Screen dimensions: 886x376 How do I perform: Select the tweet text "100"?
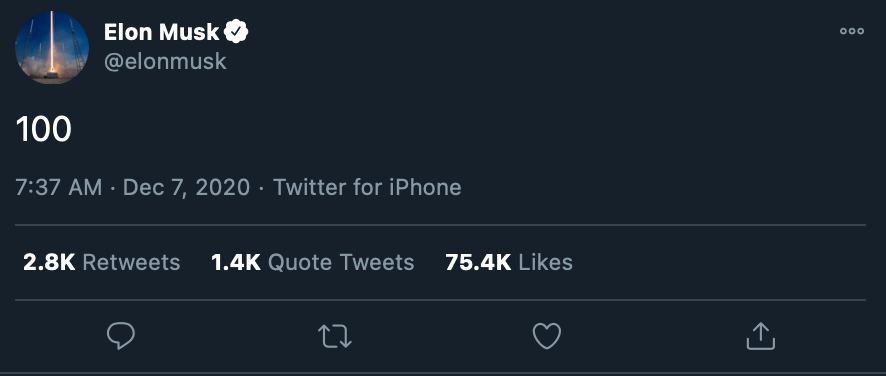pos(44,129)
